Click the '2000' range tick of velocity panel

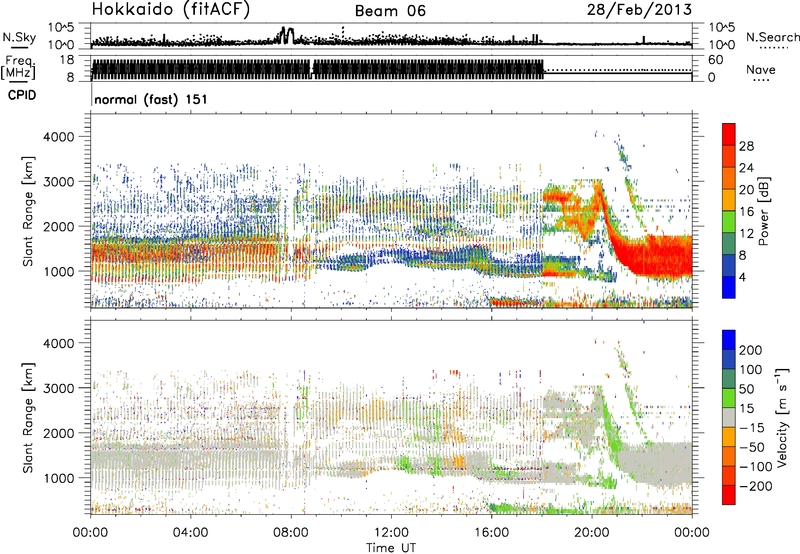58,433
